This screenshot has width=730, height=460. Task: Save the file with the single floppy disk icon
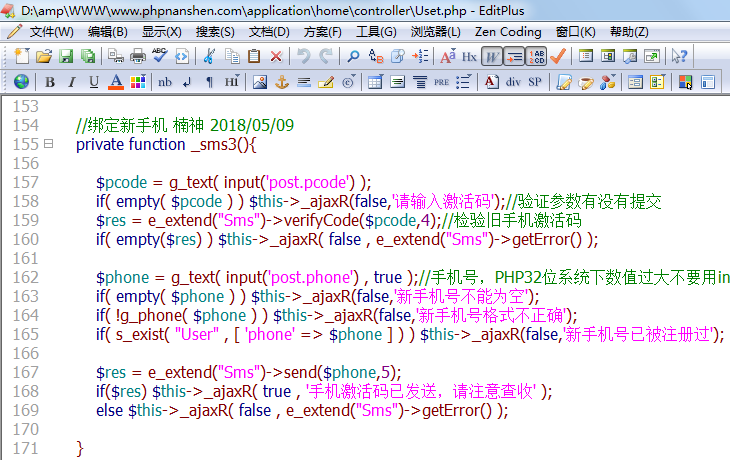66,56
